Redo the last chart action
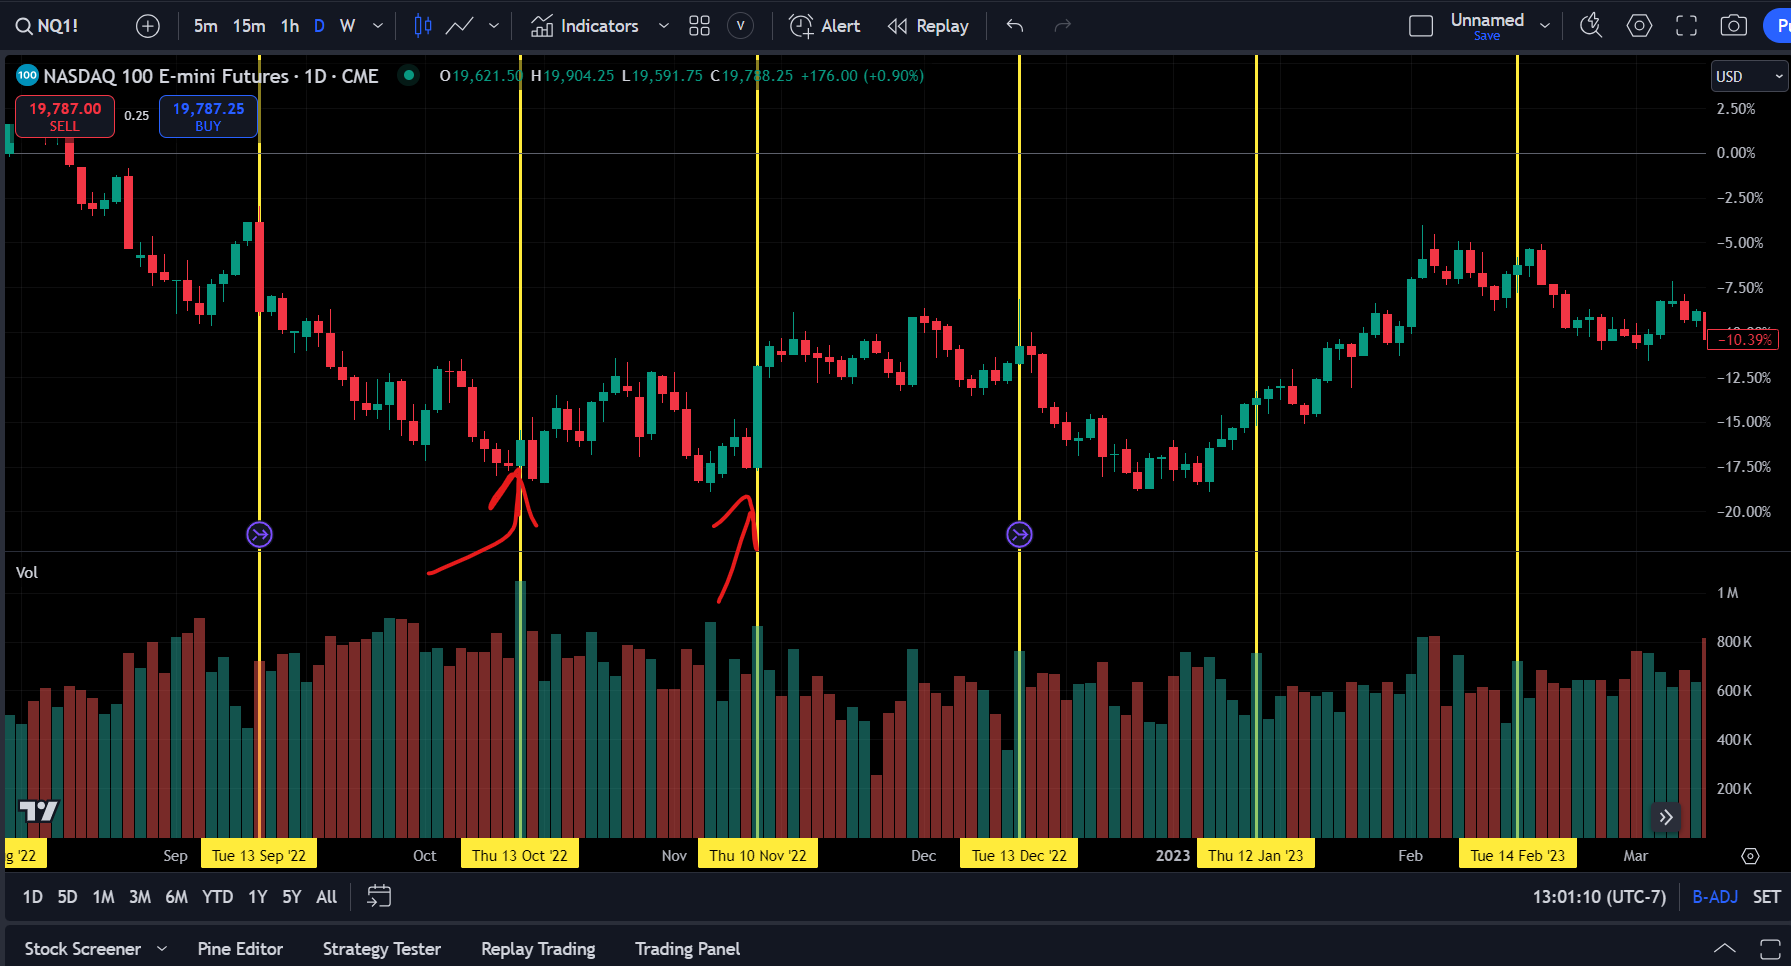Viewport: 1791px width, 966px height. [x=1062, y=26]
